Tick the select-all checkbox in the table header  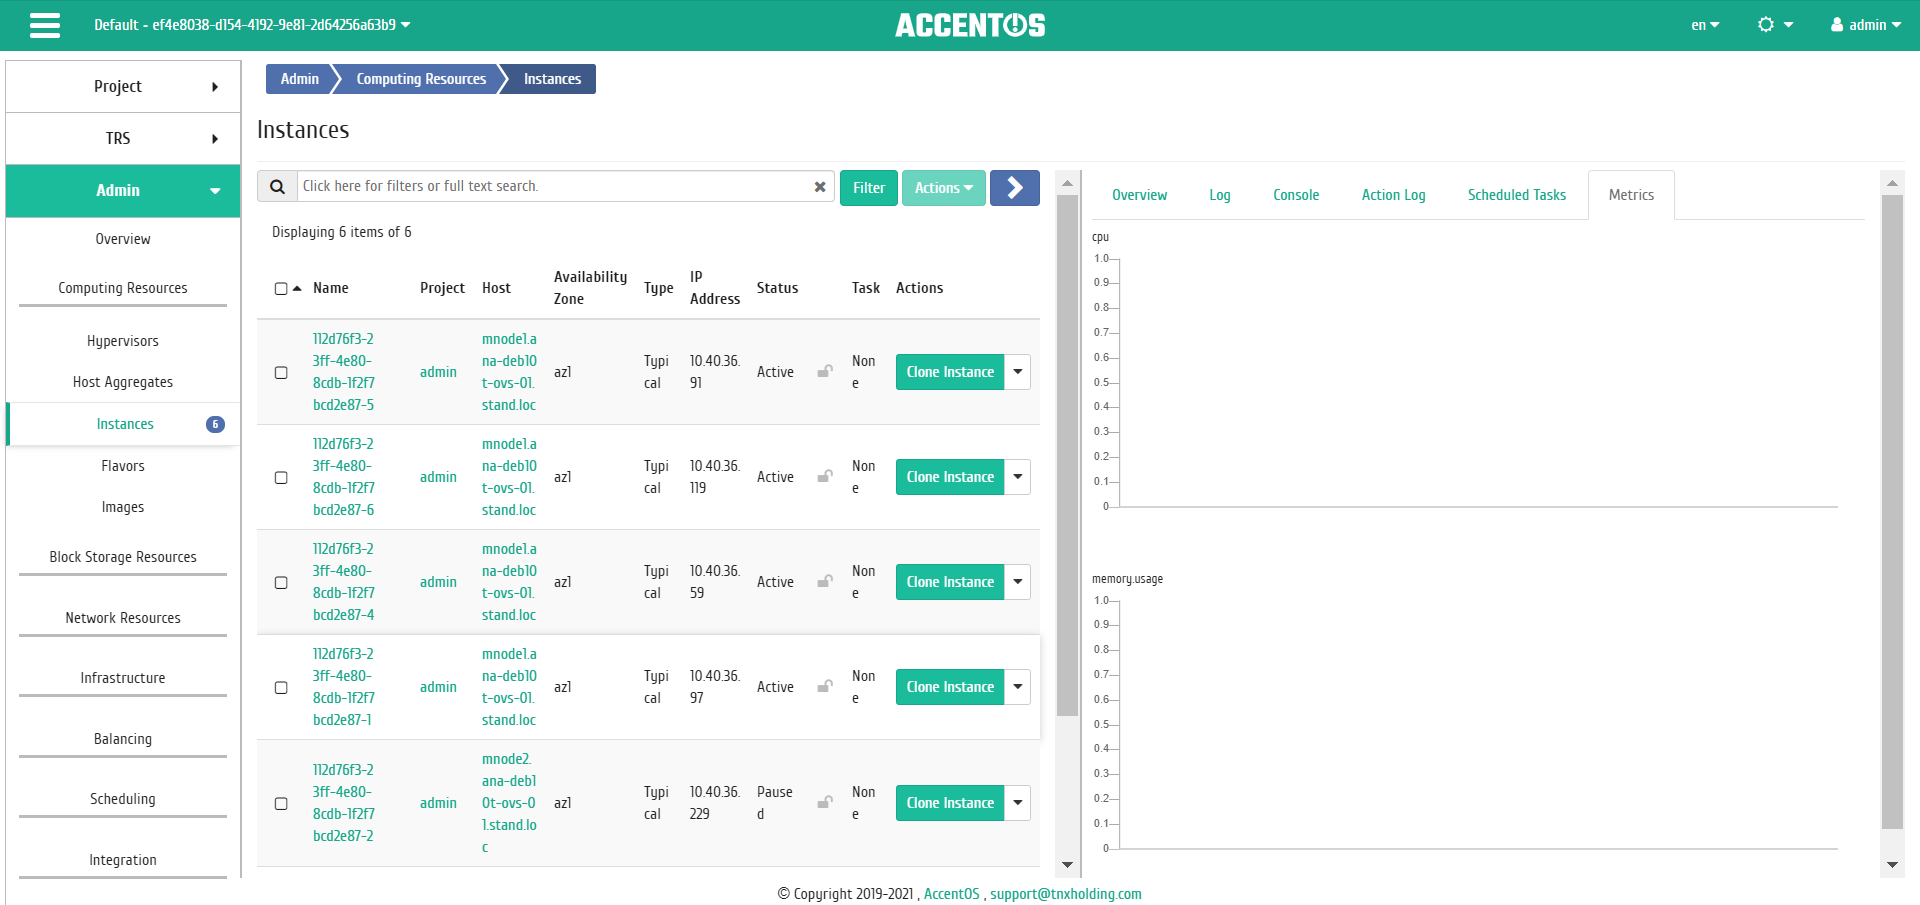coord(281,289)
